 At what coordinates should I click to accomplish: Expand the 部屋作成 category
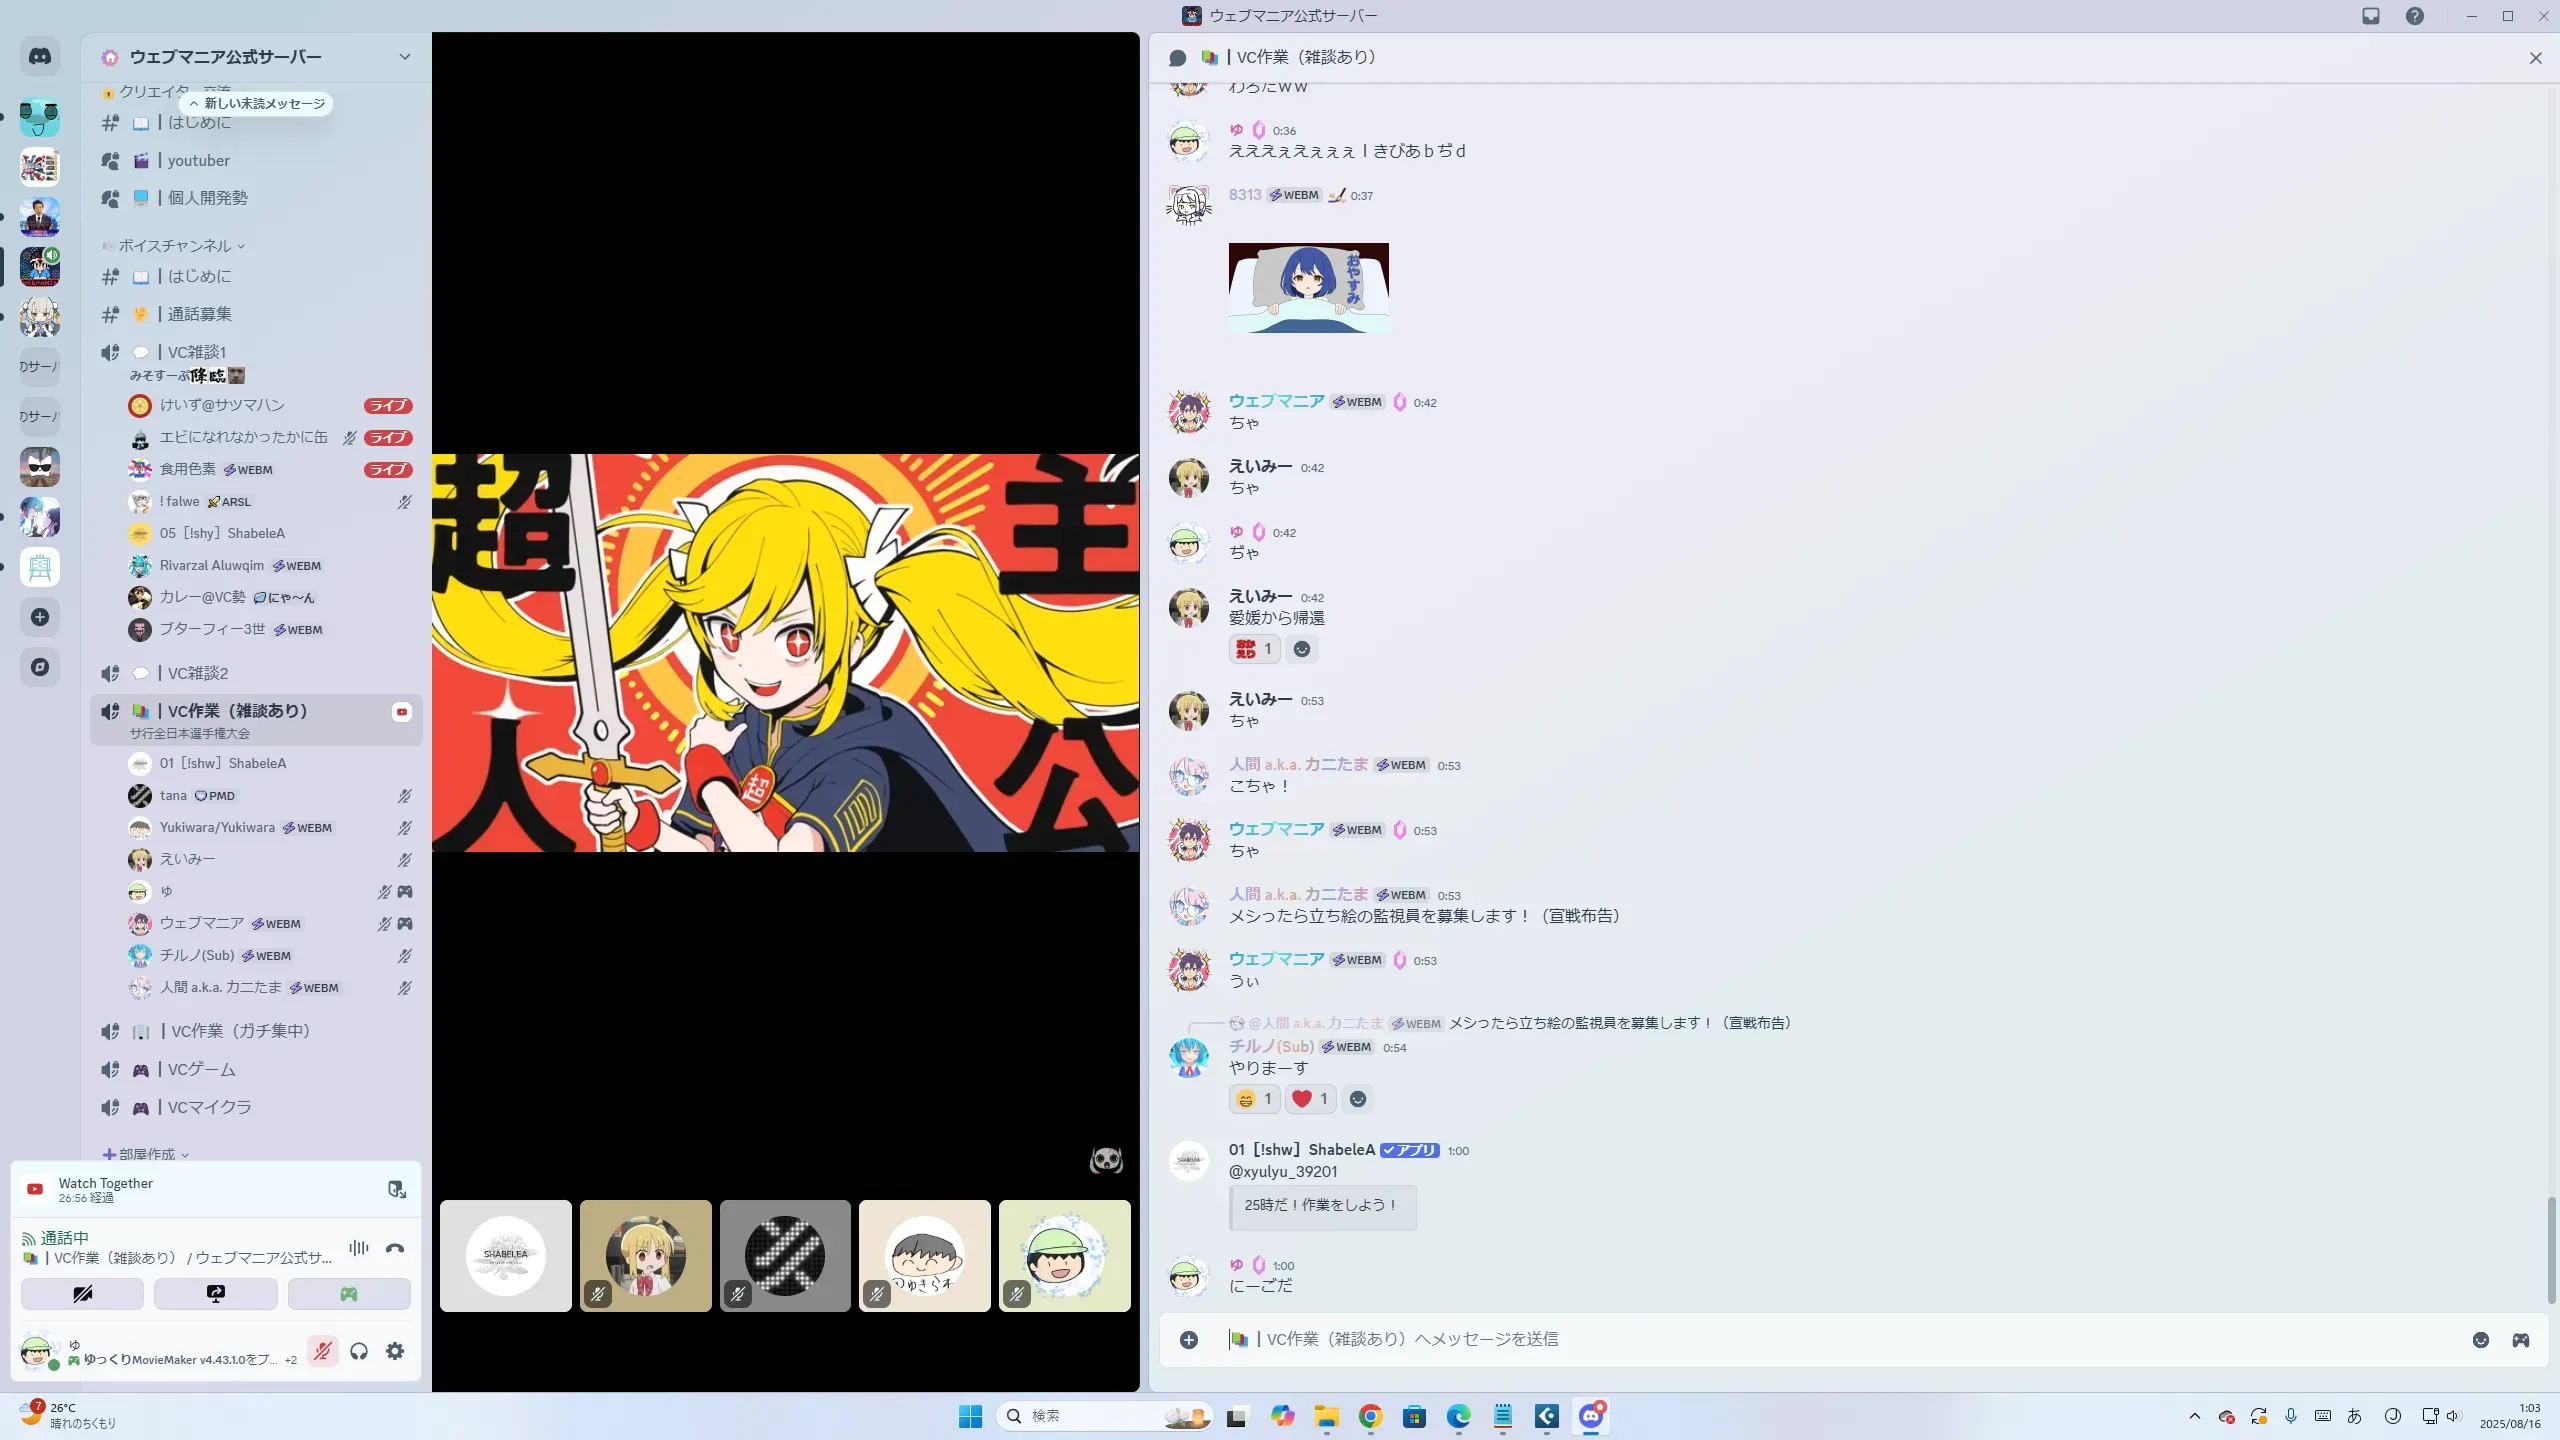[x=147, y=1154]
